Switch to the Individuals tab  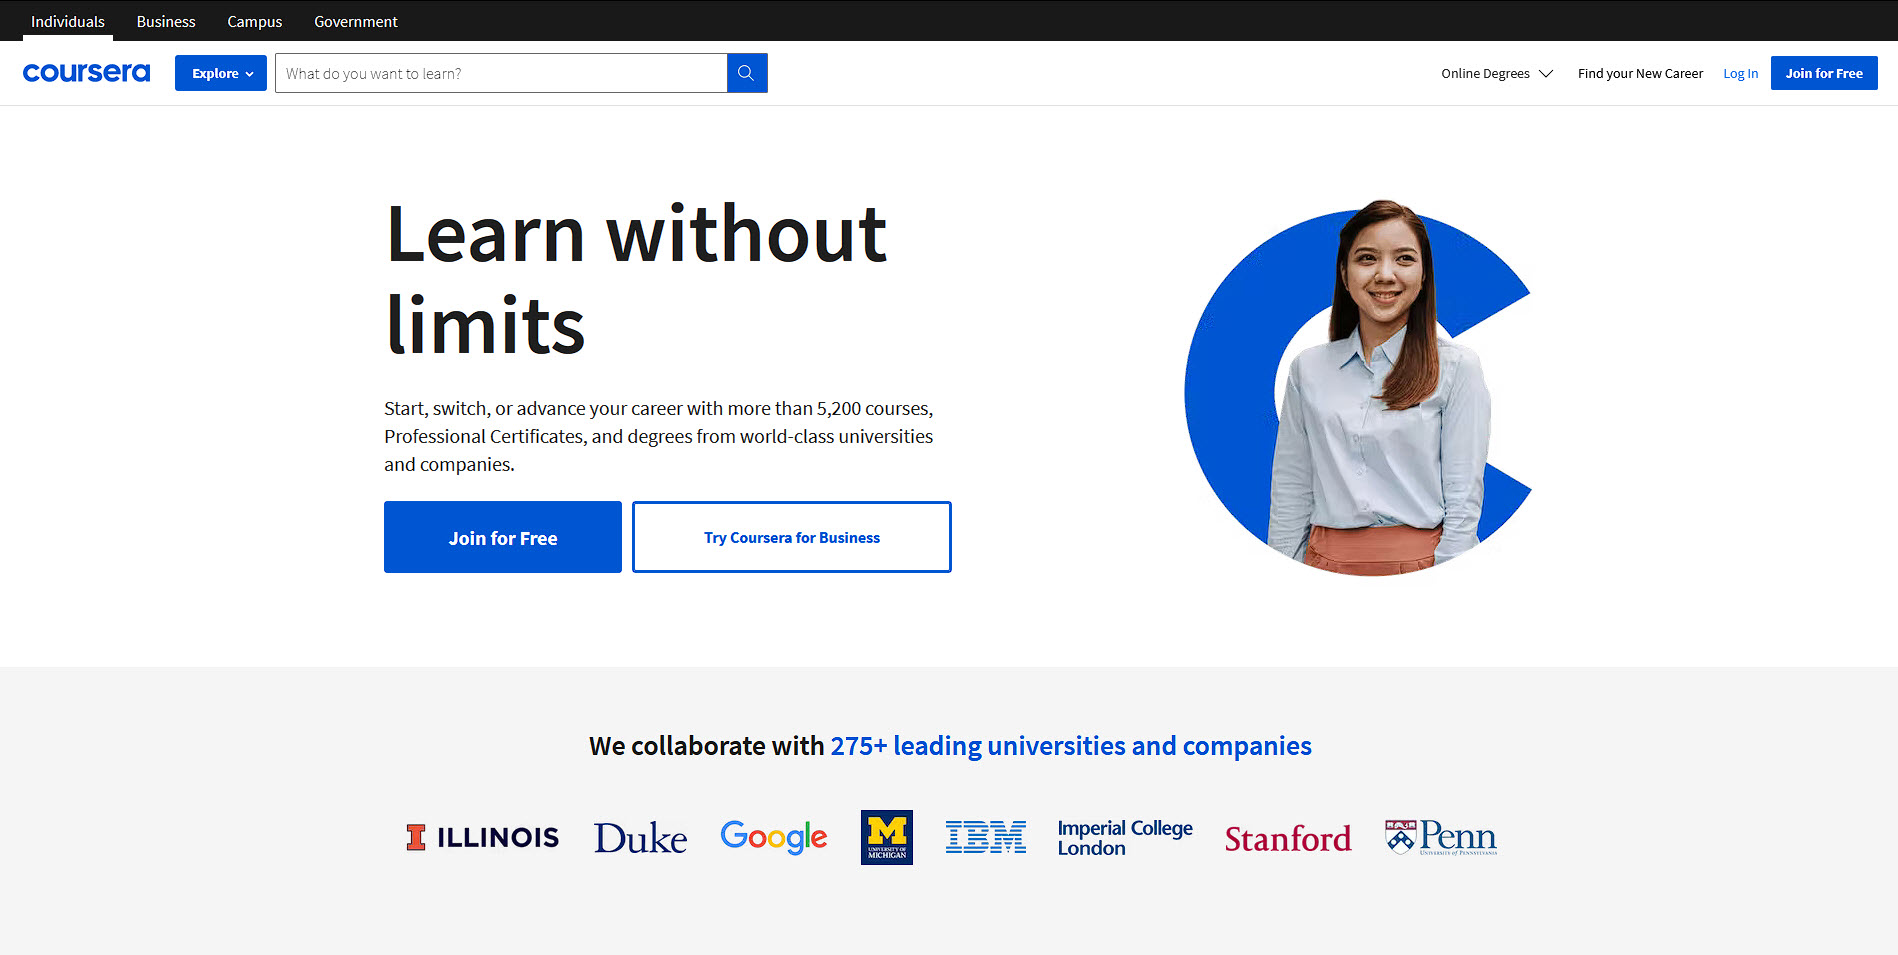[x=68, y=21]
